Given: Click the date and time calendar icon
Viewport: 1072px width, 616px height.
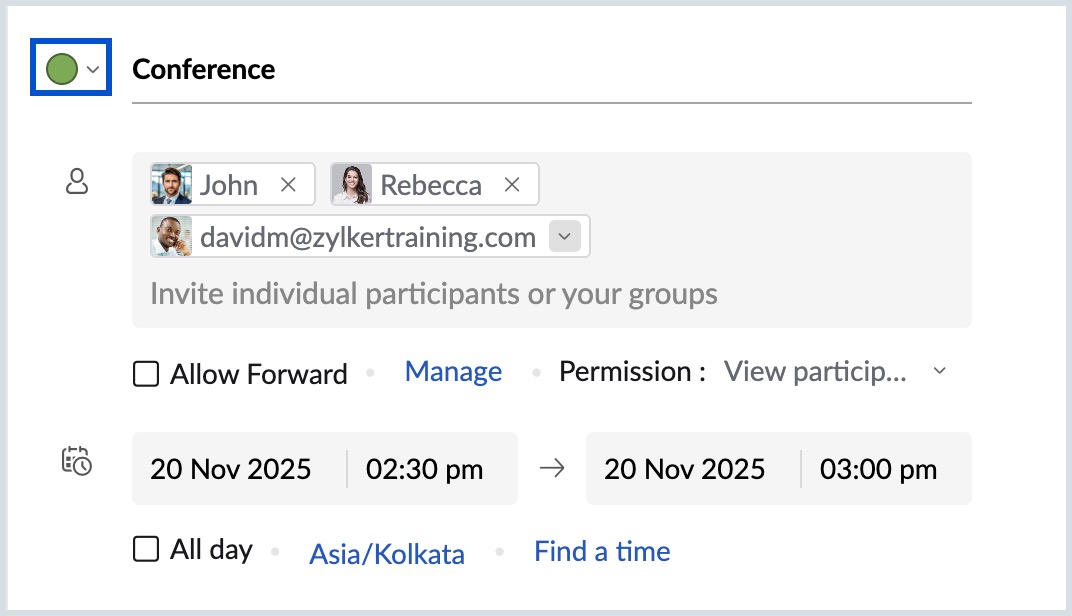Looking at the screenshot, I should [x=77, y=460].
